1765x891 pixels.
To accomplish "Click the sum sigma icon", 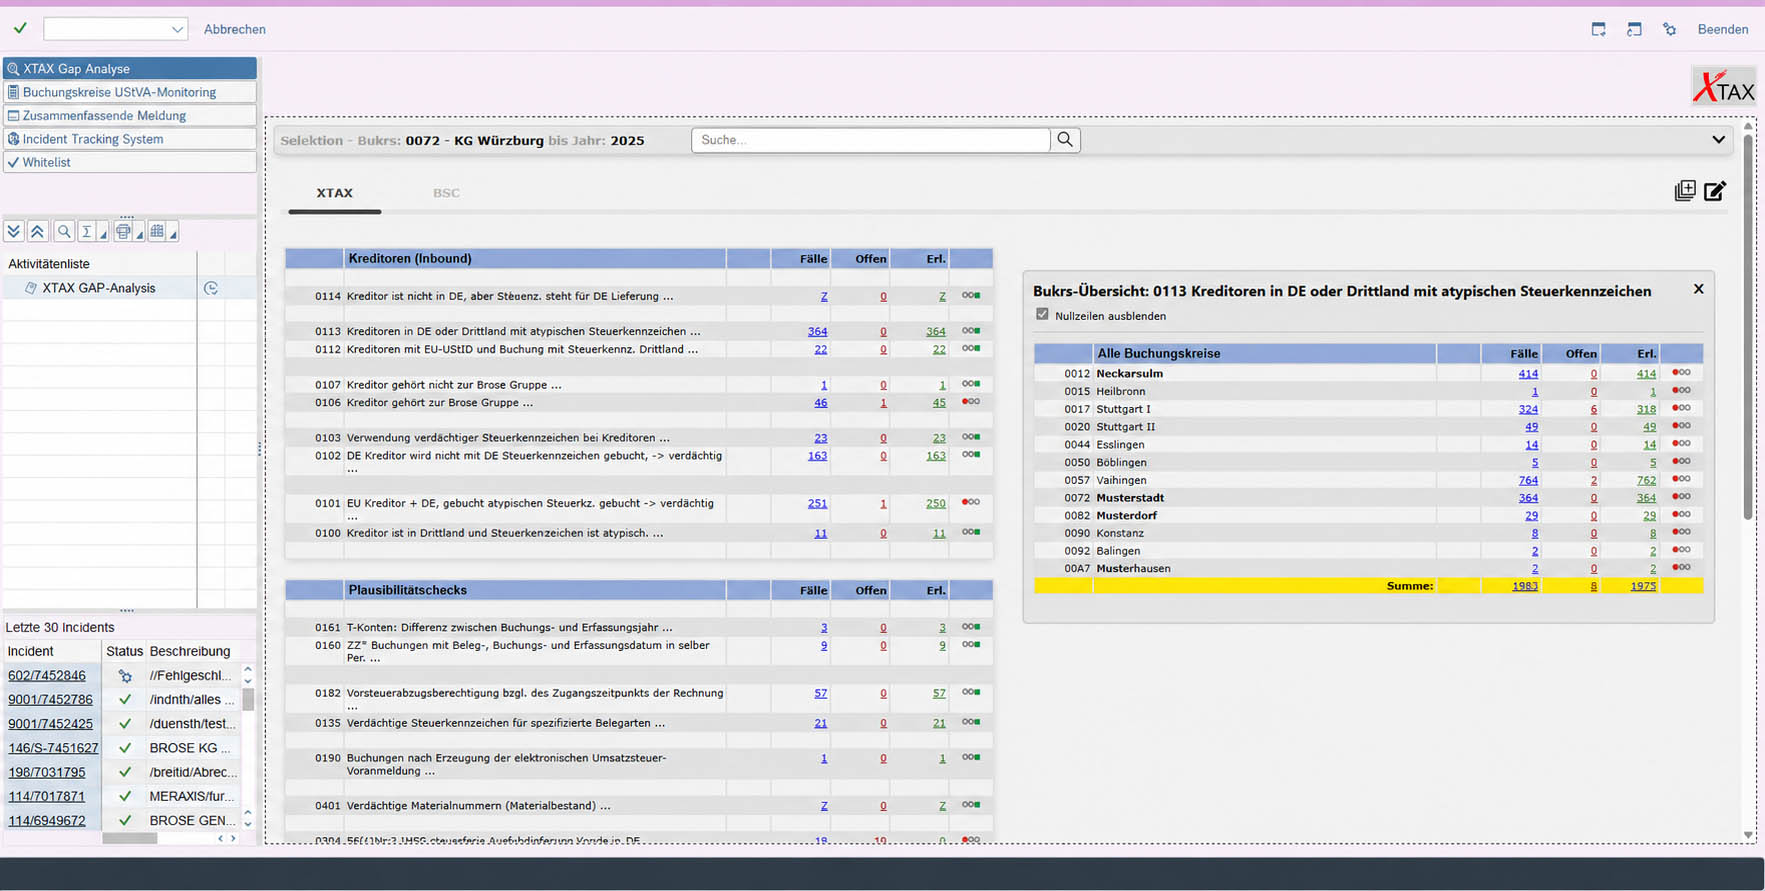I will click(x=87, y=232).
